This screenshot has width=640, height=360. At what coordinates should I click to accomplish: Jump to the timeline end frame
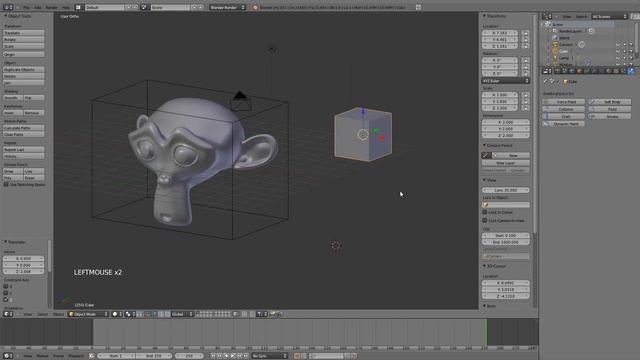point(246,356)
